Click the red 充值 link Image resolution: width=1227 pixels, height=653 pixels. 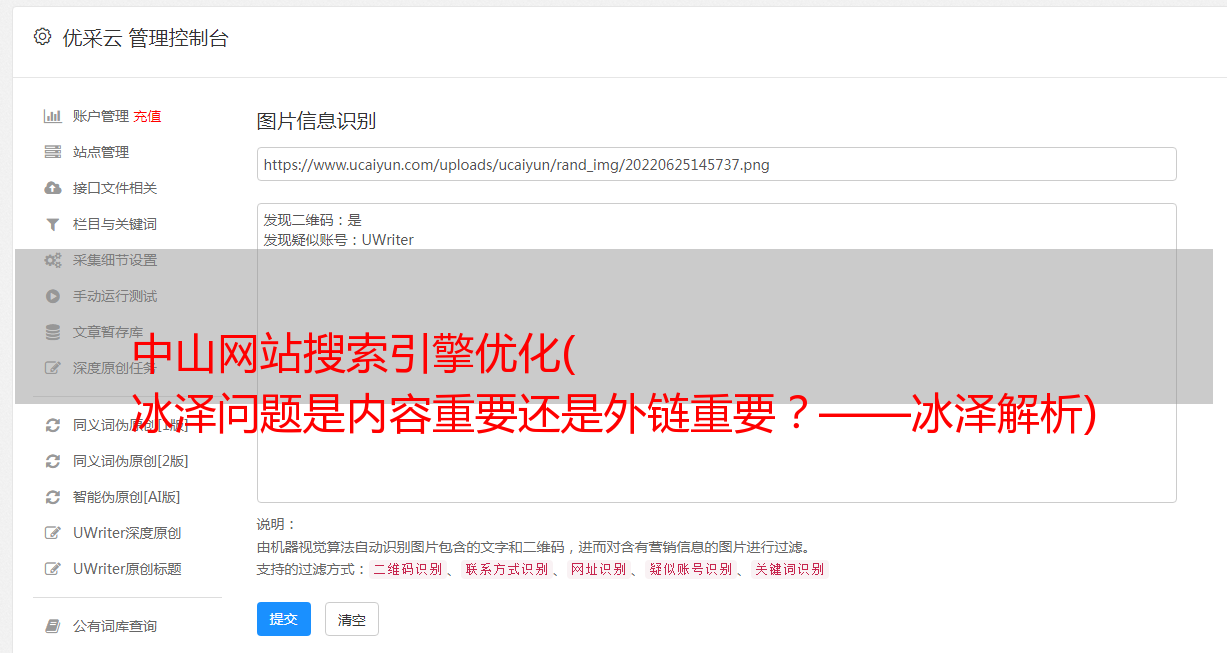tap(147, 116)
